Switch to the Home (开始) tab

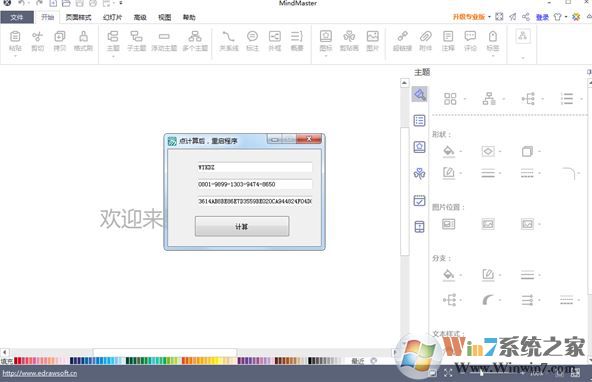pyautogui.click(x=48, y=17)
